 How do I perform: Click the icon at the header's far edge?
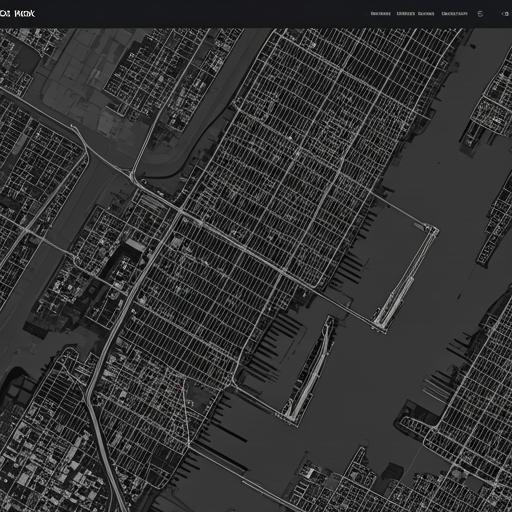[505, 14]
